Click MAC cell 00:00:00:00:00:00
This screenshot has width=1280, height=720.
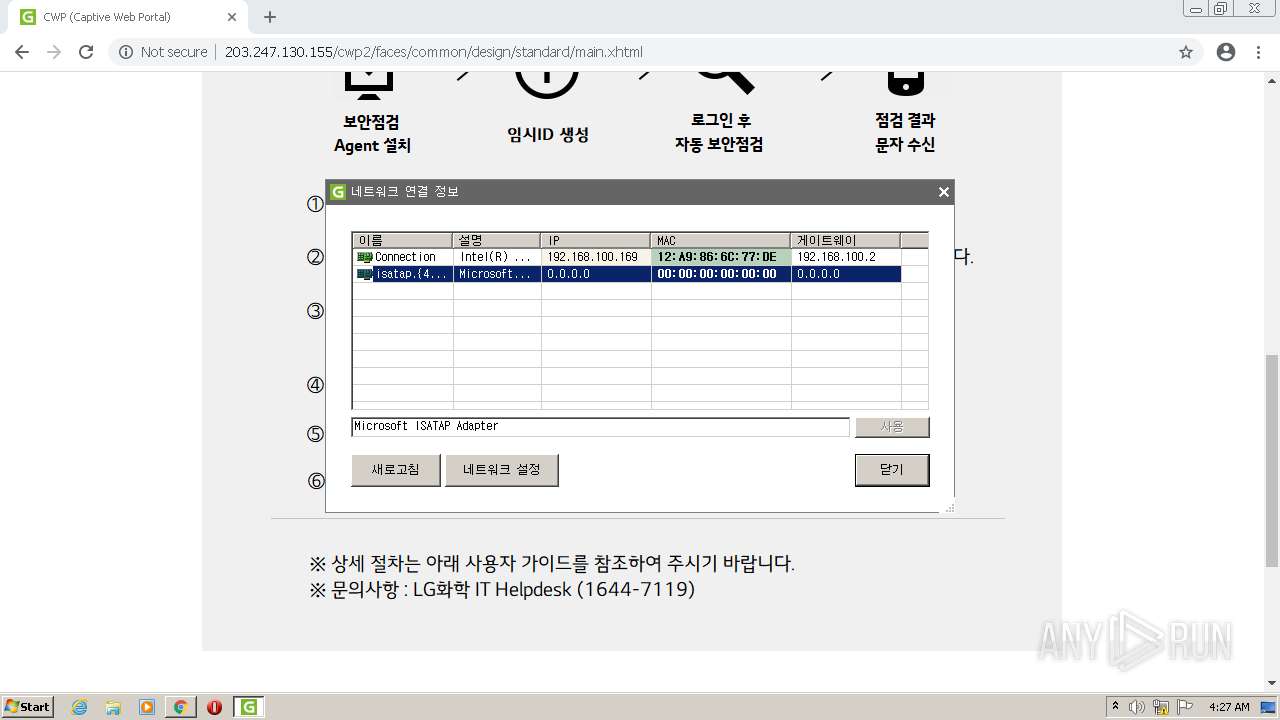[x=720, y=274]
